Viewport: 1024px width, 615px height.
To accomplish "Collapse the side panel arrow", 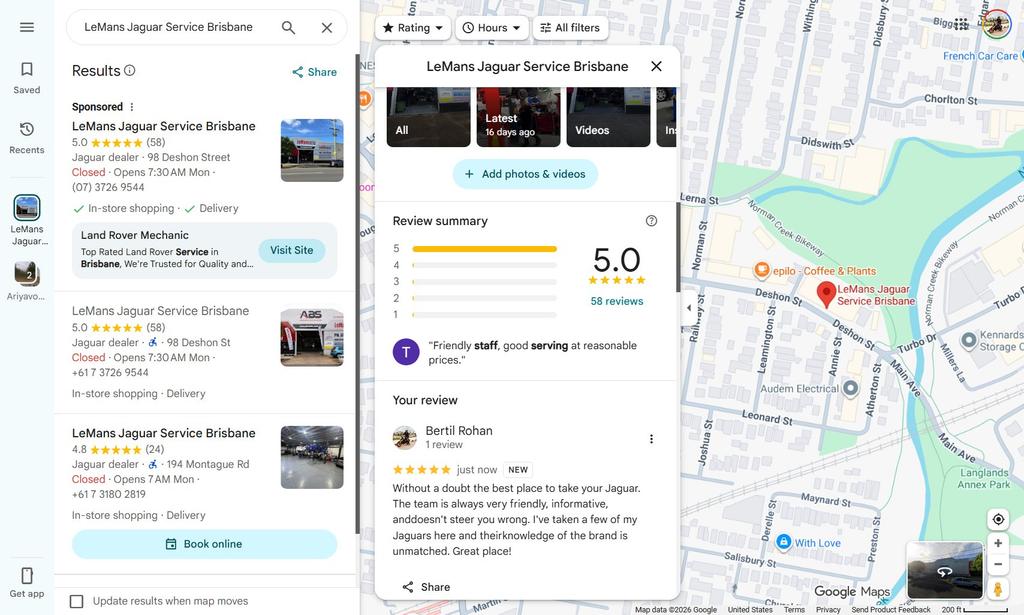I will [689, 308].
